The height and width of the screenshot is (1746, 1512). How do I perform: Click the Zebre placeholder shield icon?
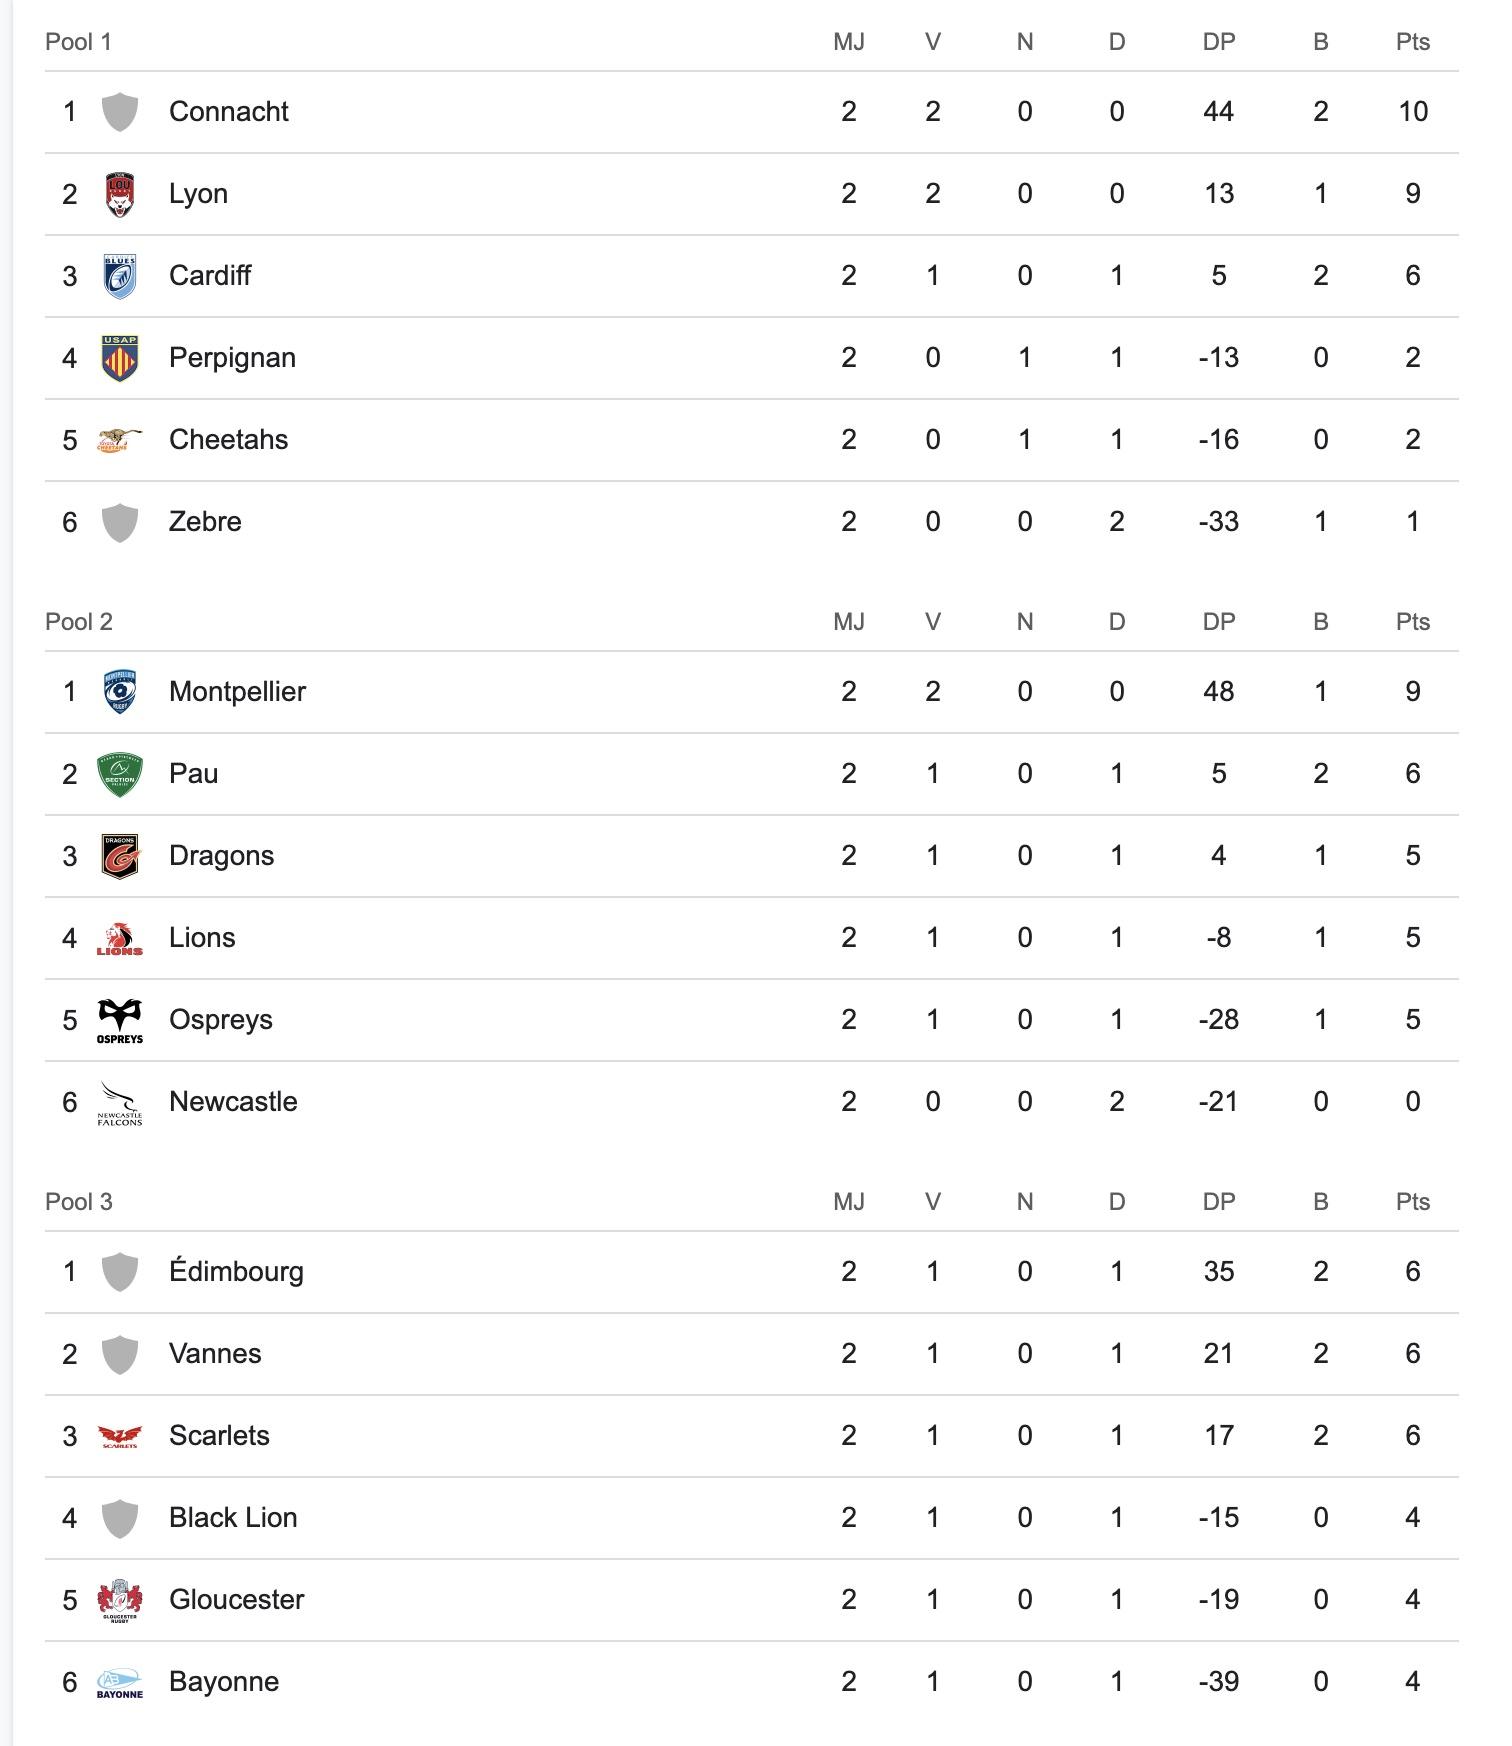point(120,522)
